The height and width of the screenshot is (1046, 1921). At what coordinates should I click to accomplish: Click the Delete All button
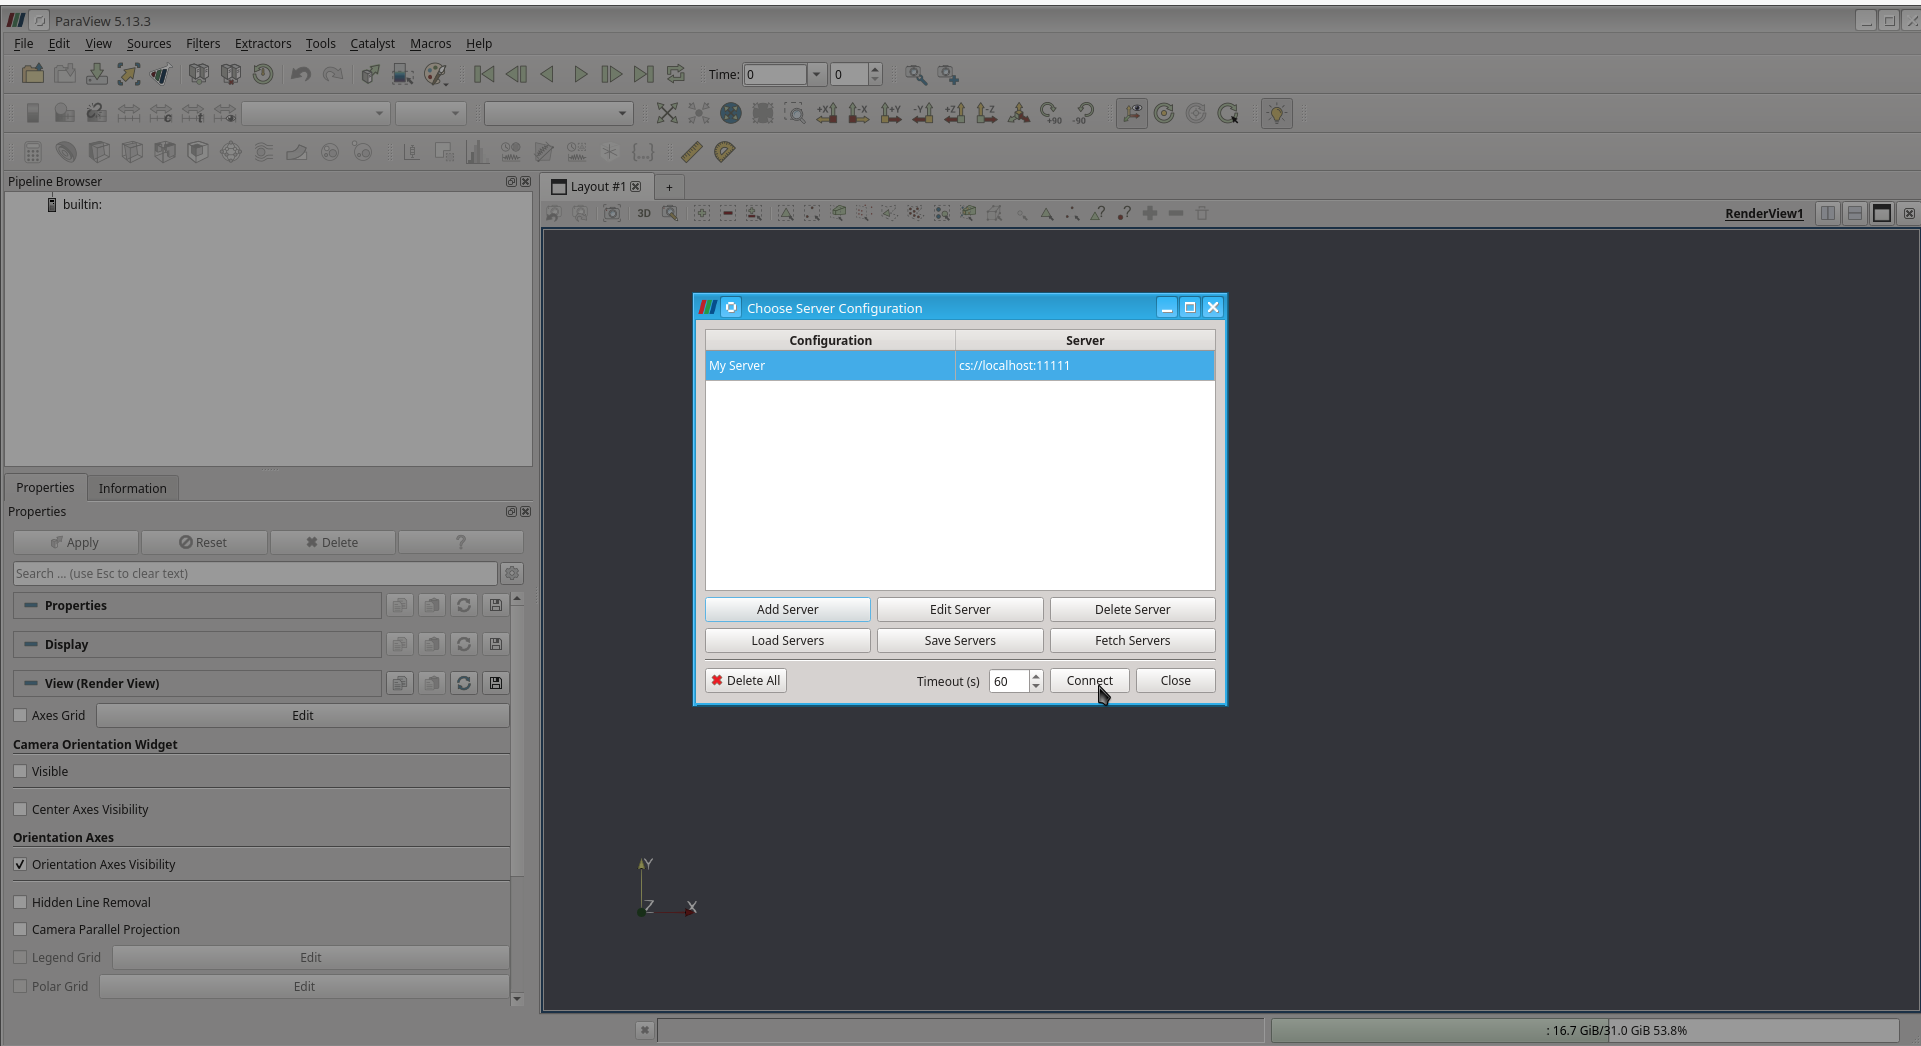pos(746,680)
